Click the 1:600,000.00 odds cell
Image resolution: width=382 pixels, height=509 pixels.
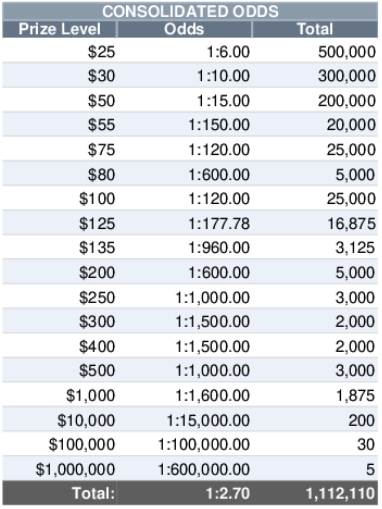click(184, 468)
